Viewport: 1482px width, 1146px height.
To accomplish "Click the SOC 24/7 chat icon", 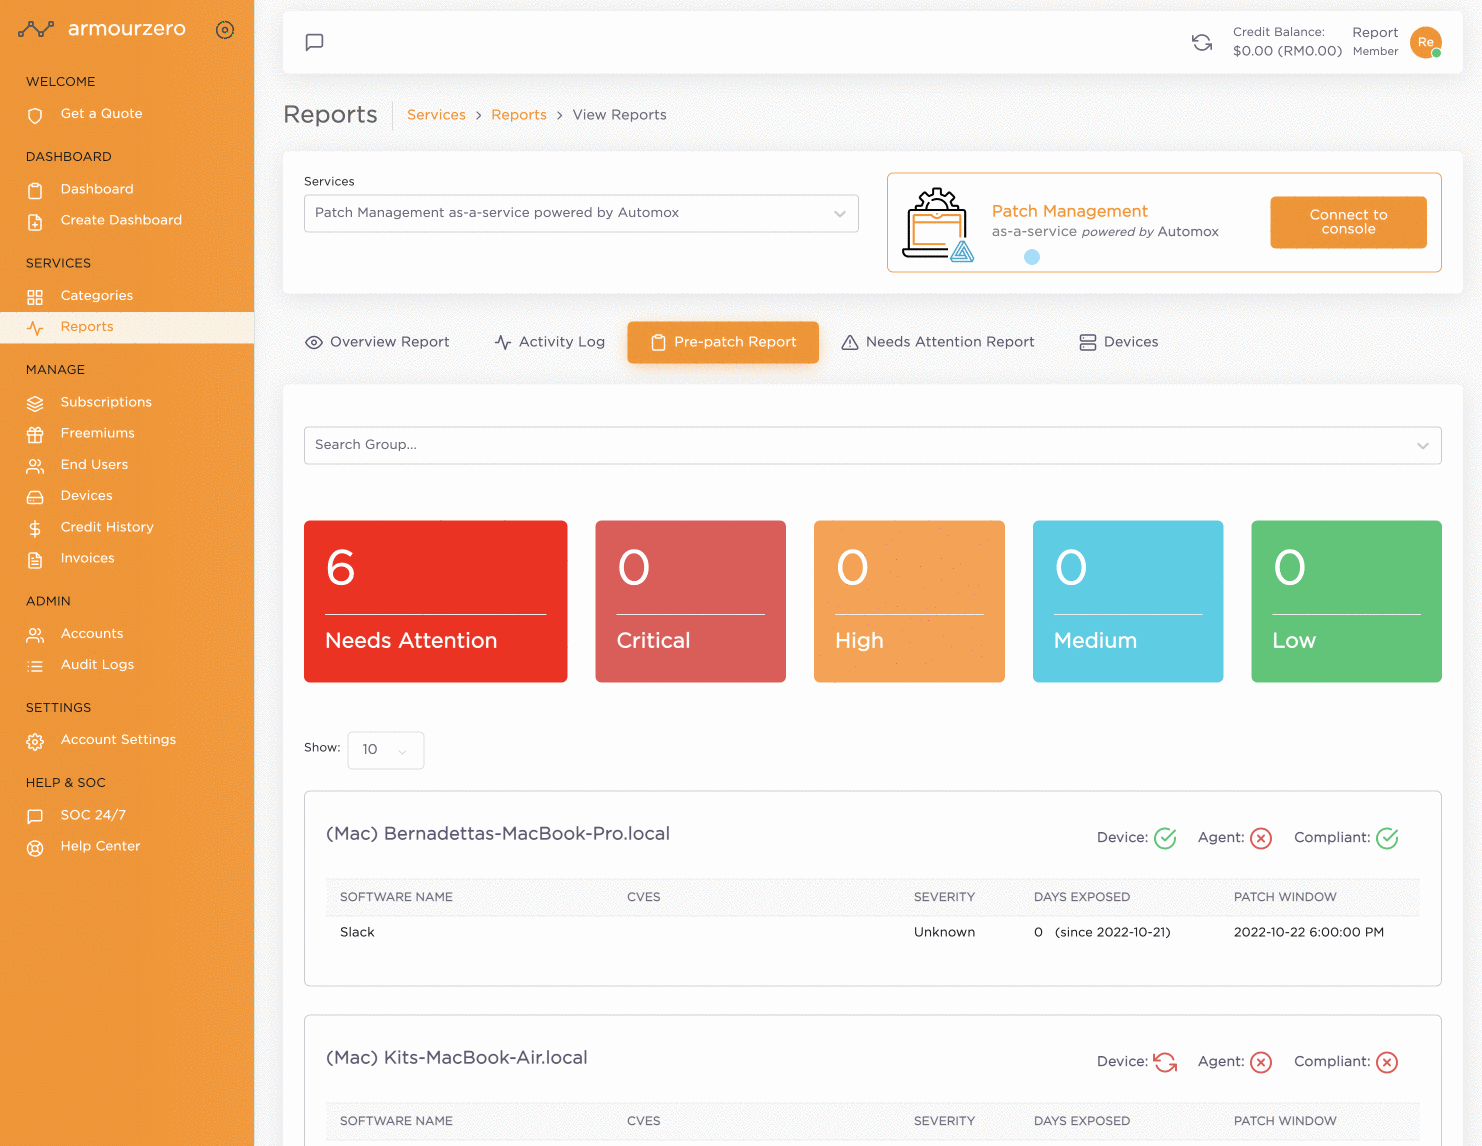I will [x=35, y=816].
